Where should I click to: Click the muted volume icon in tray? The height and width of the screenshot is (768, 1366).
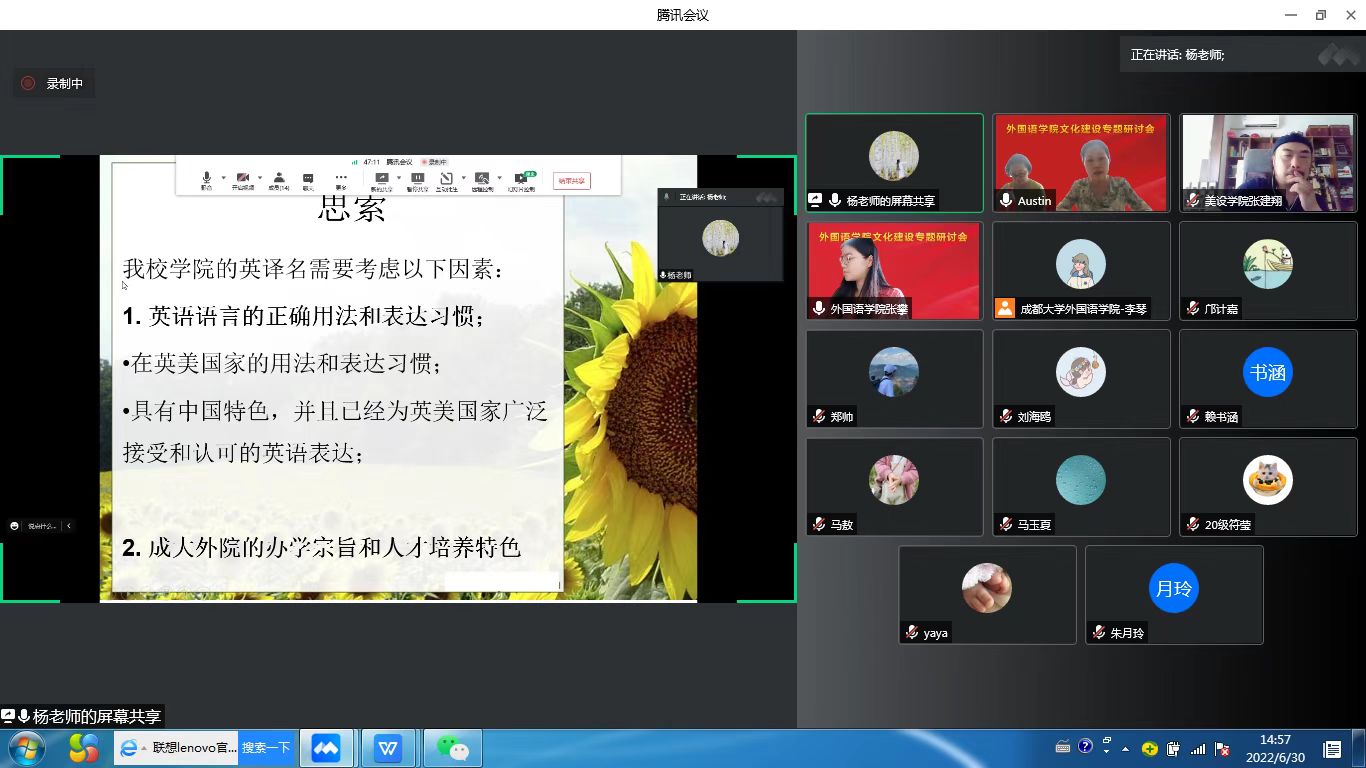click(x=1221, y=749)
